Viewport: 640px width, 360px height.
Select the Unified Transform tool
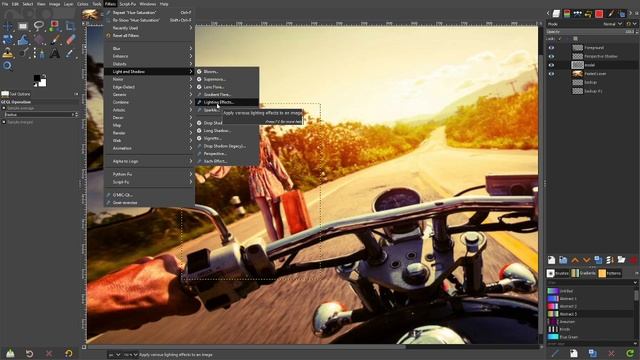pyautogui.click(x=7, y=40)
